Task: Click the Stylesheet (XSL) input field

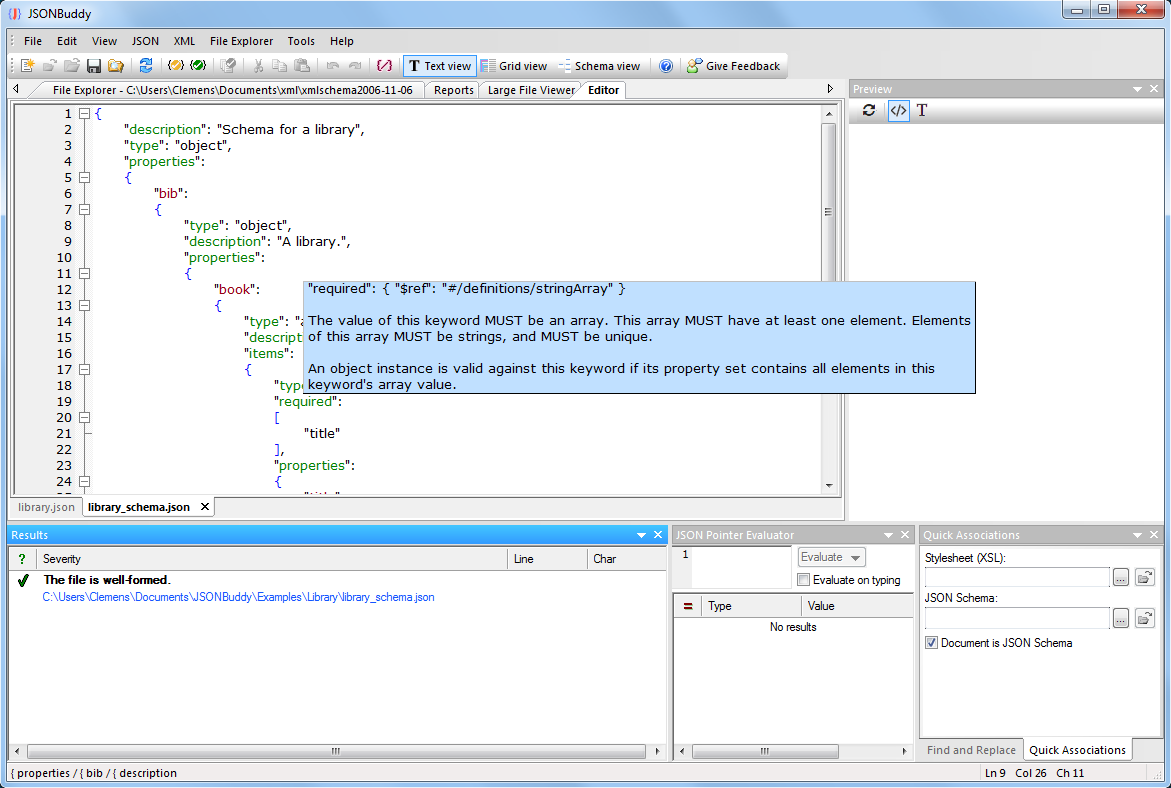Action: [1017, 577]
